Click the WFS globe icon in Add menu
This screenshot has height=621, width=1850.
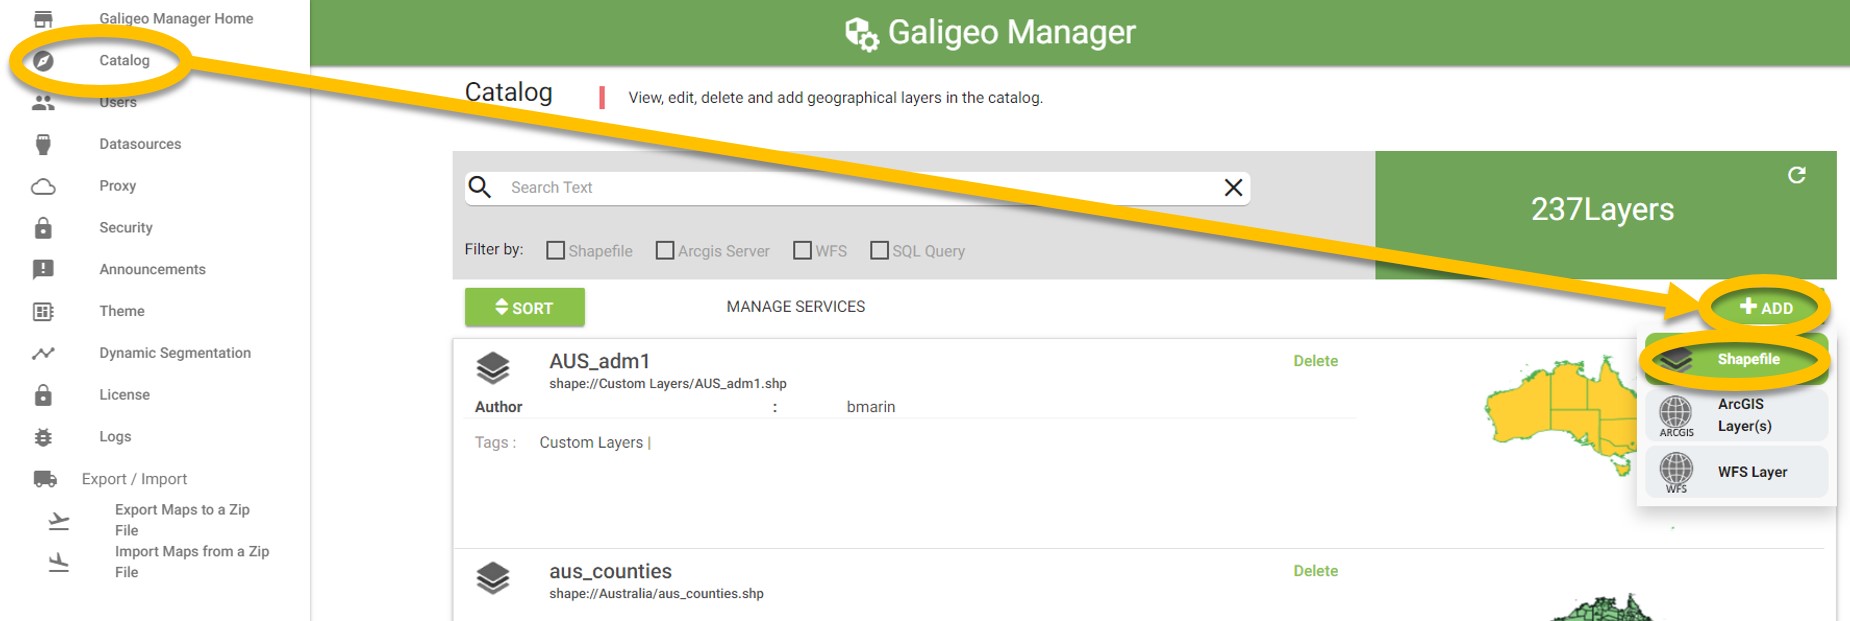click(x=1676, y=471)
